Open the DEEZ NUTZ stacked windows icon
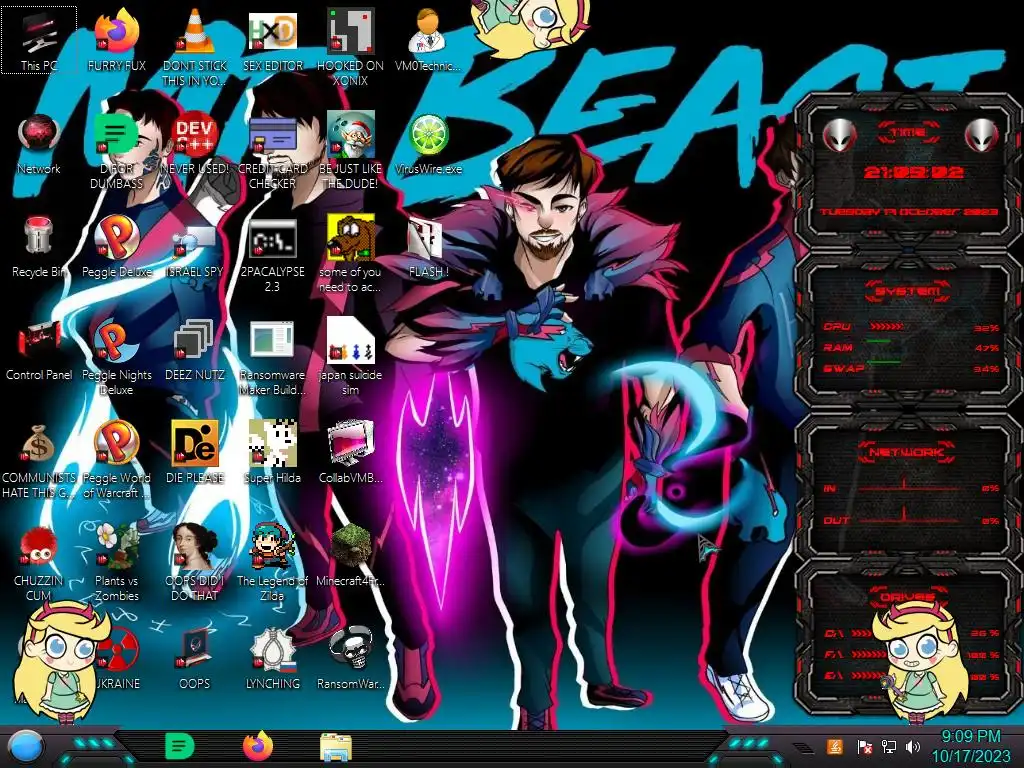The image size is (1024, 768). point(195,350)
